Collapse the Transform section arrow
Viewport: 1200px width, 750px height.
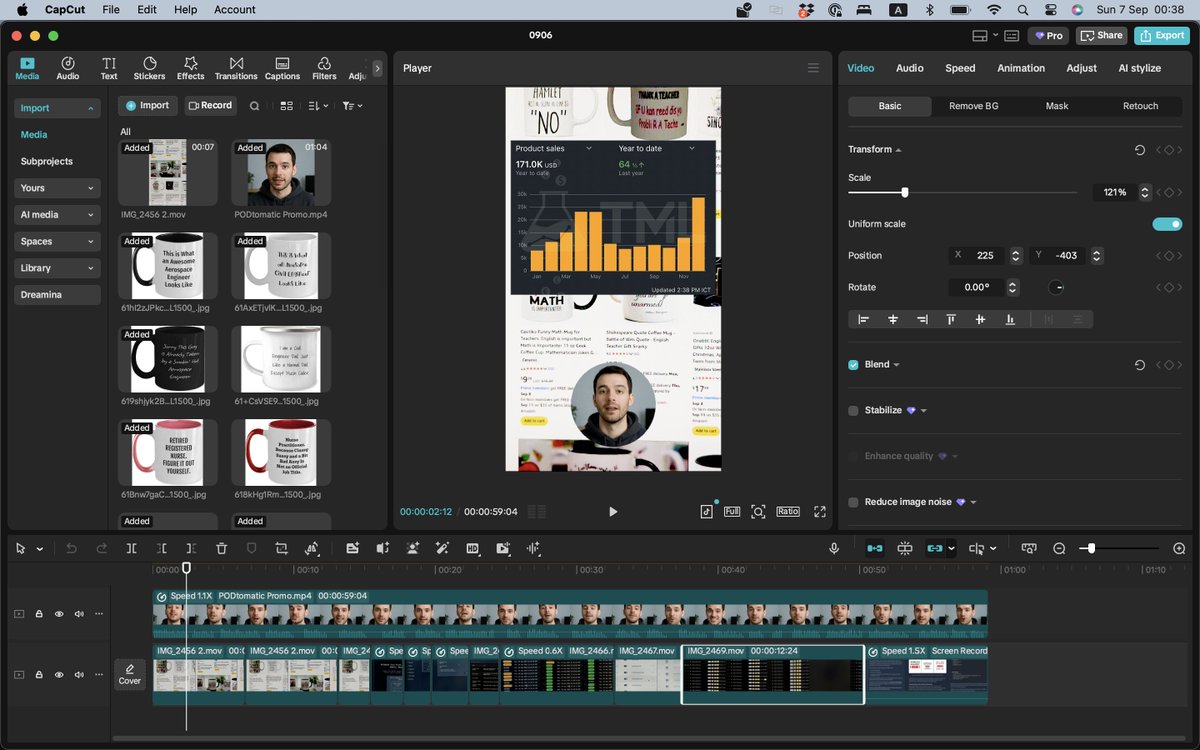(x=898, y=150)
